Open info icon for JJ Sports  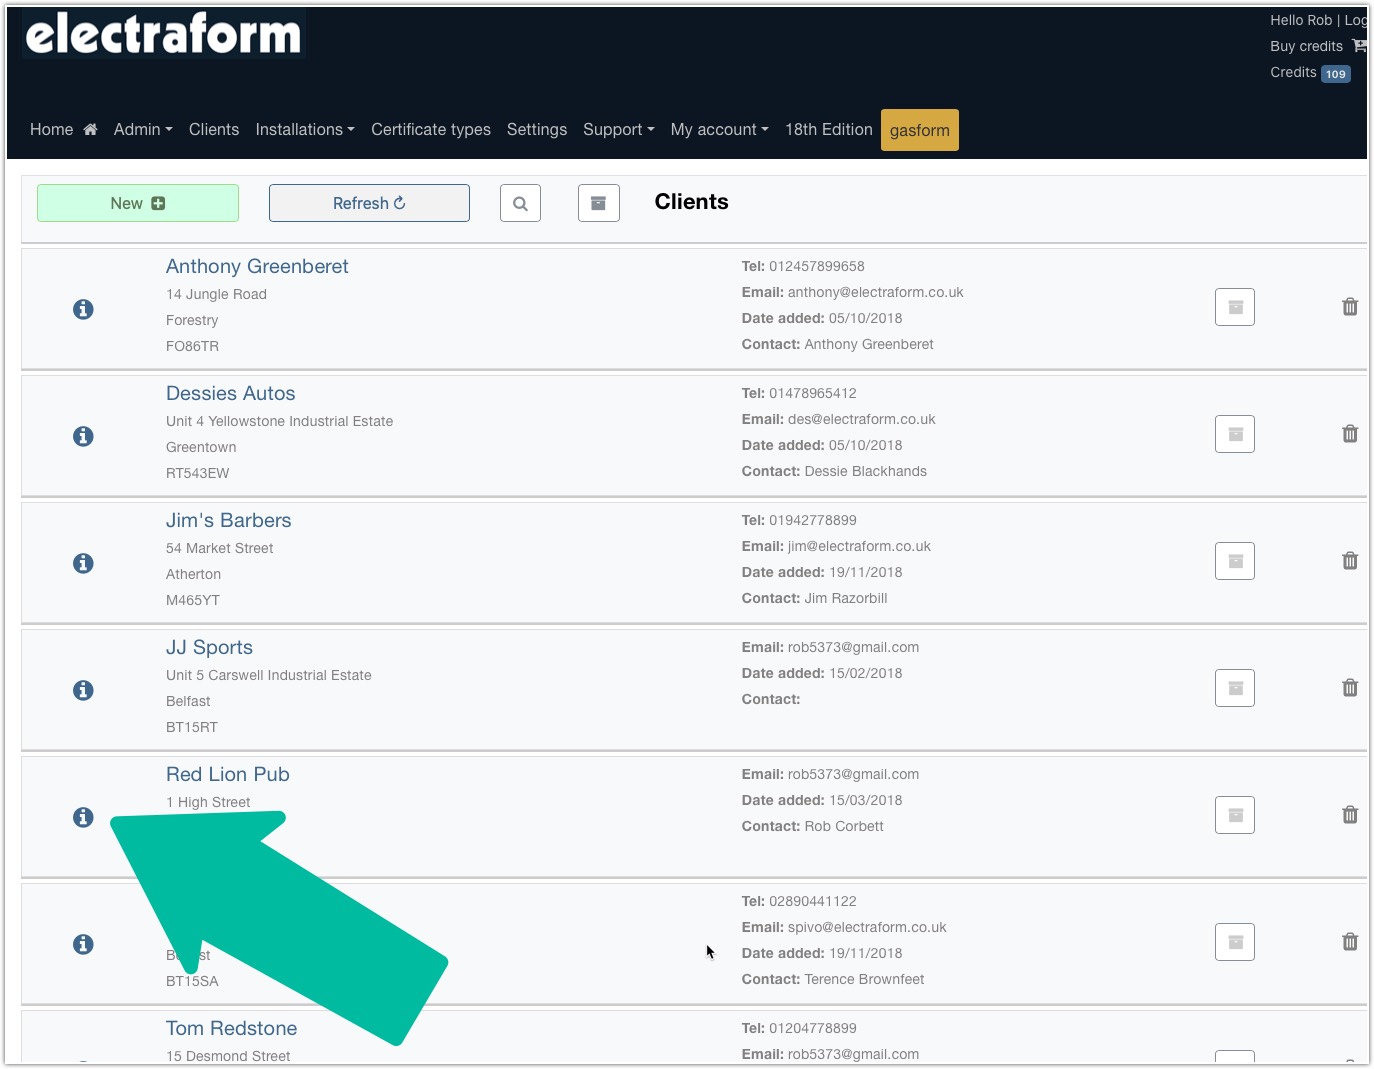[83, 690]
